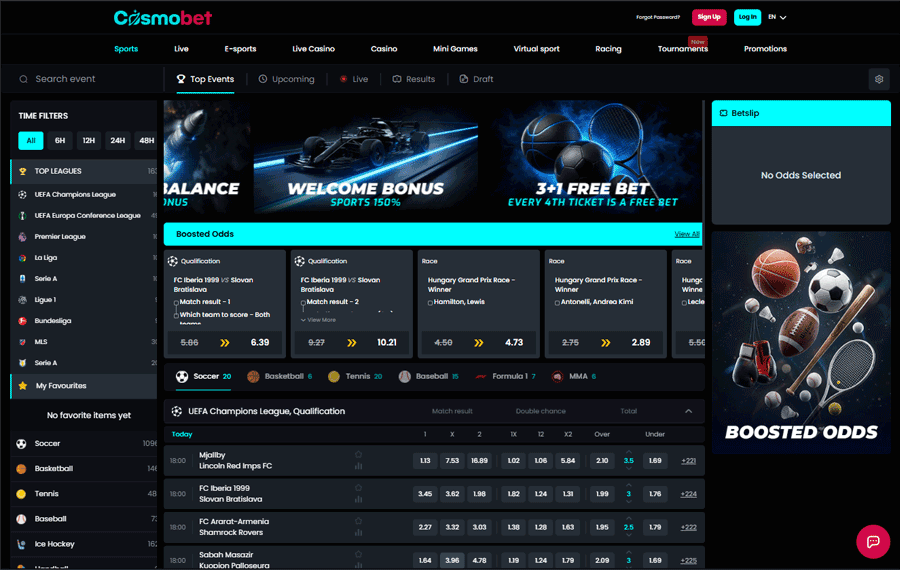
Task: Click the Betslip header icon
Action: tap(723, 113)
